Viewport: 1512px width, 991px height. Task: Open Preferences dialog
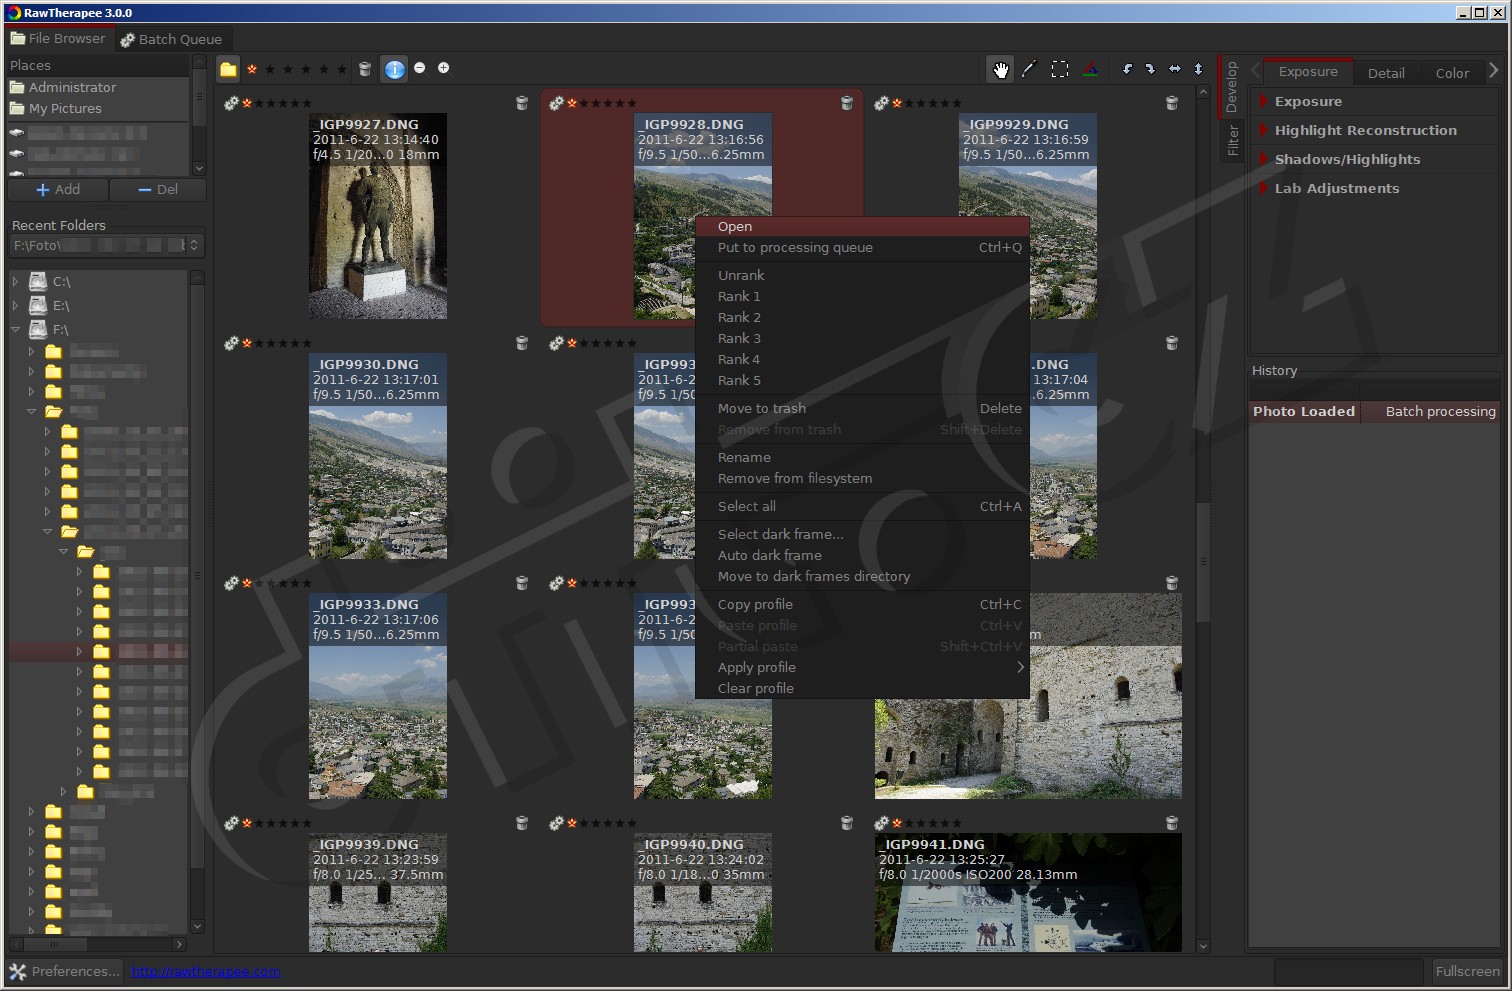point(65,971)
